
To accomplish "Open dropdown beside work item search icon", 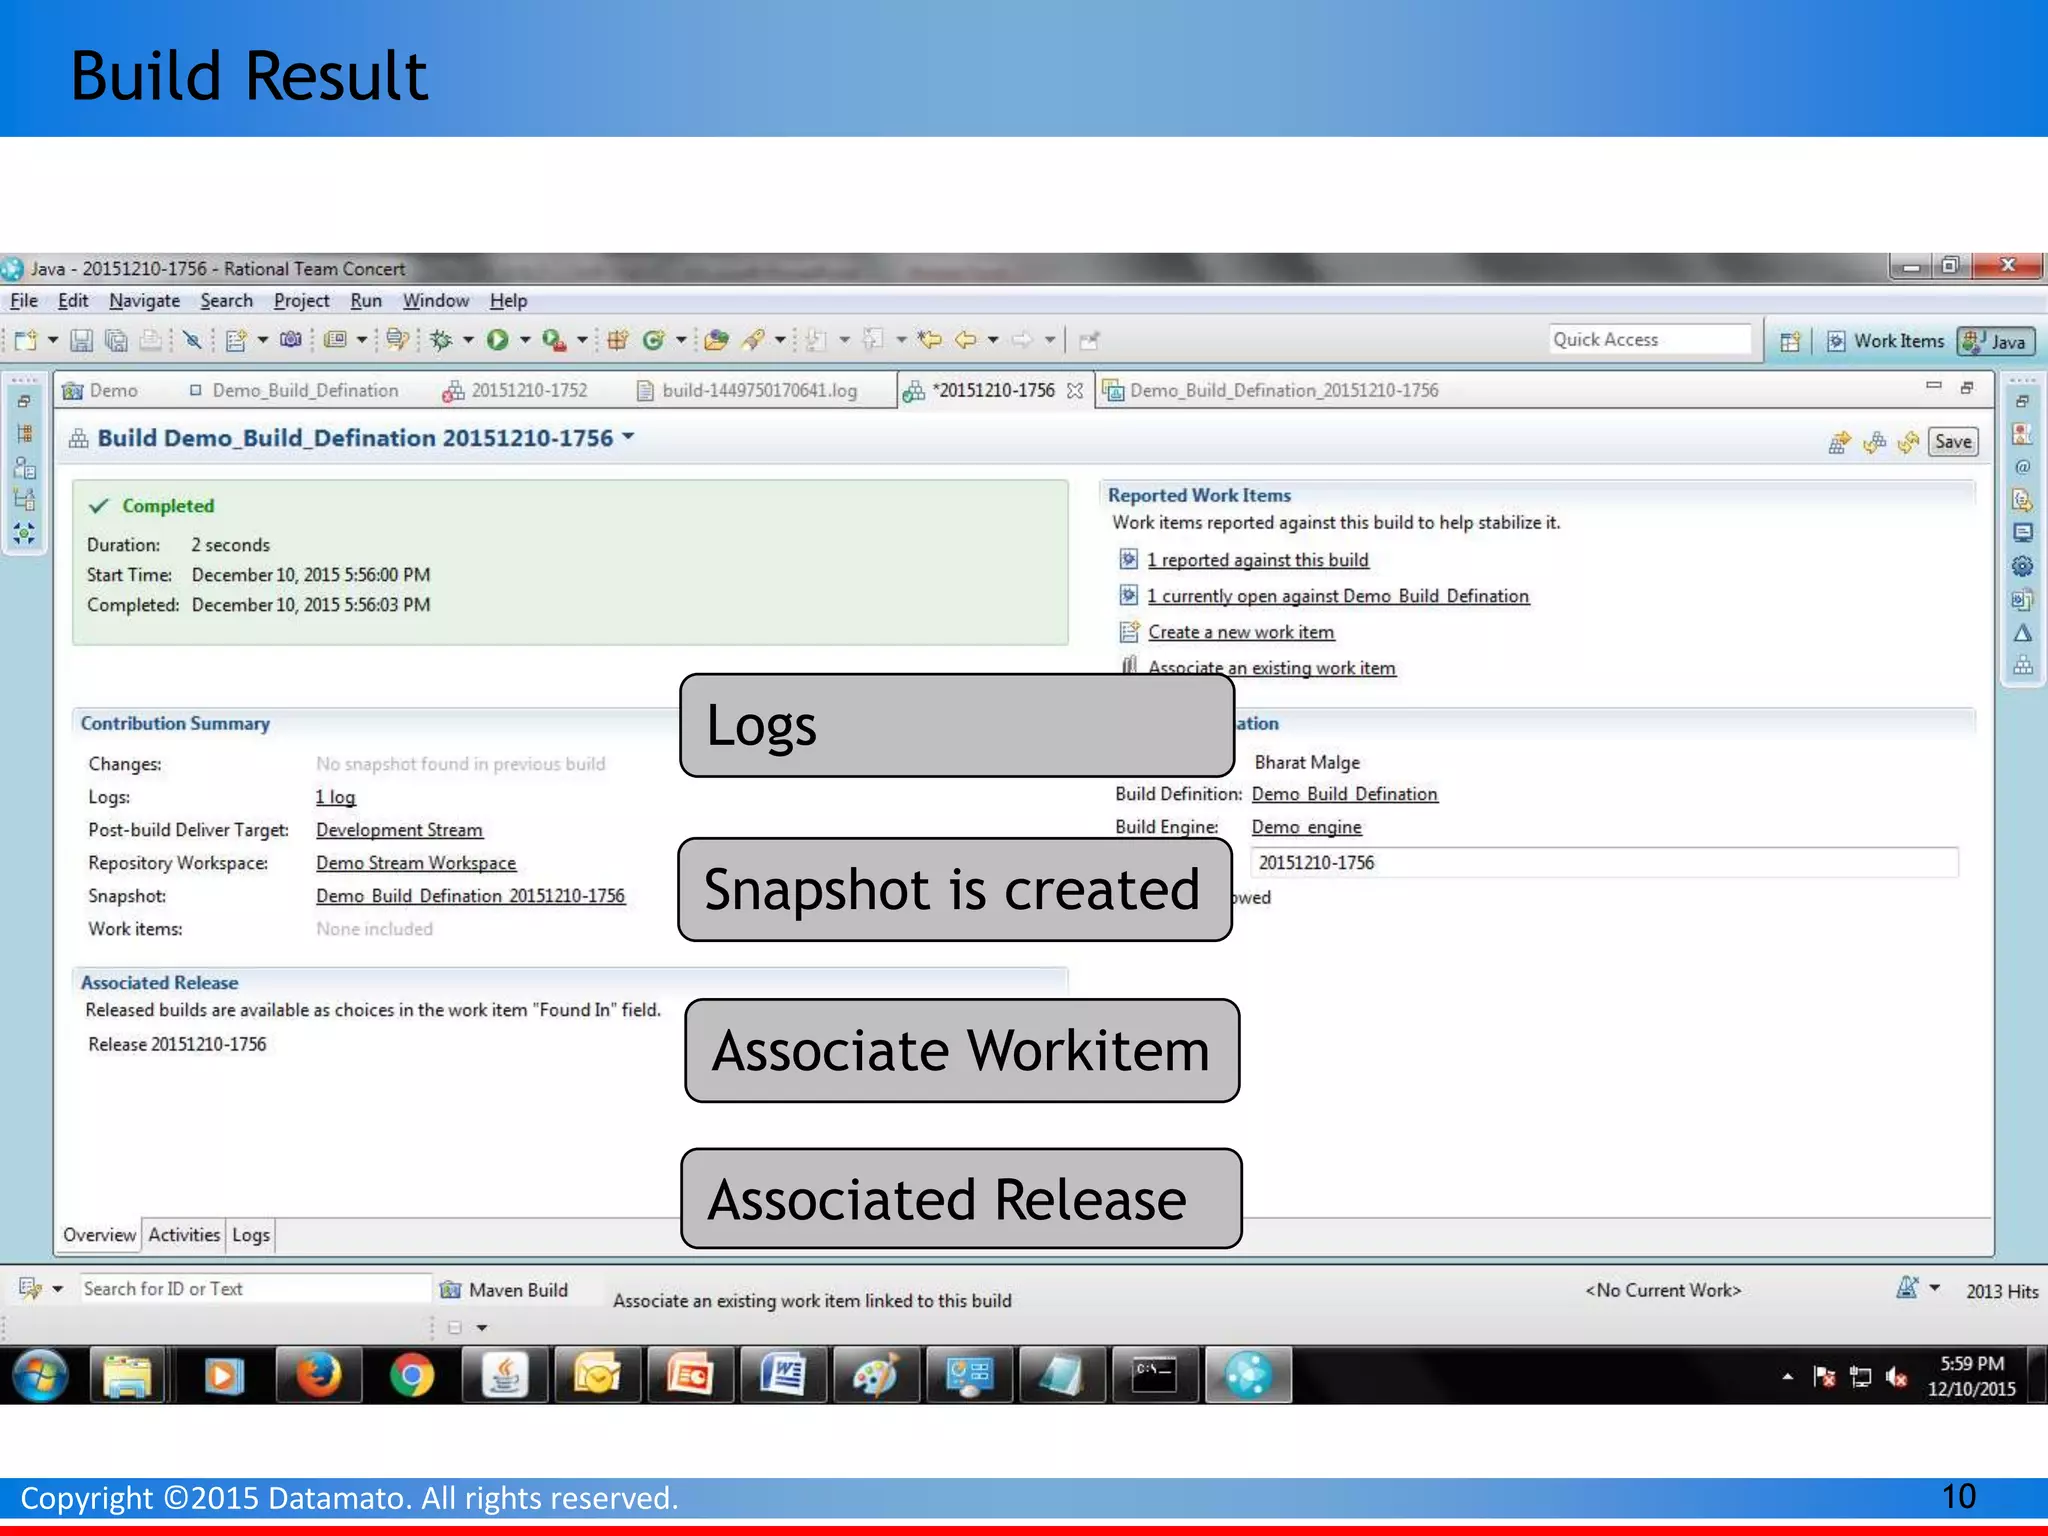I will pos(58,1290).
